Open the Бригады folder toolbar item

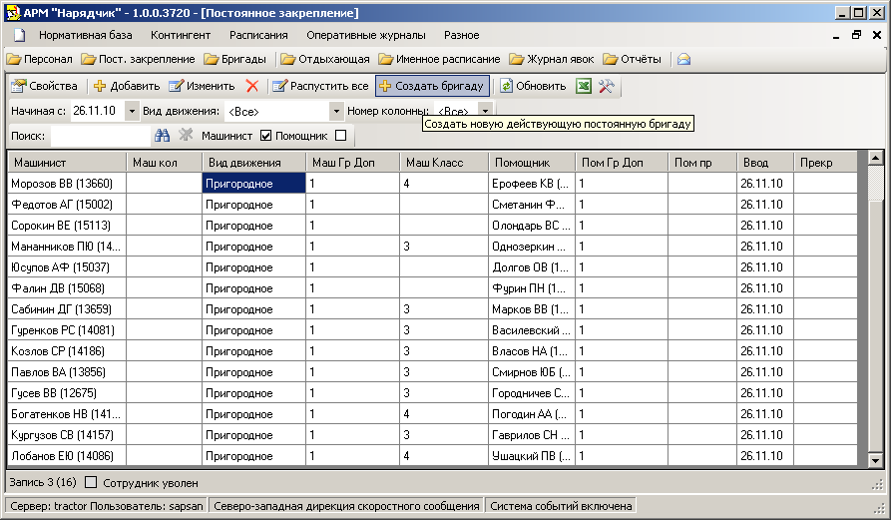pyautogui.click(x=235, y=59)
